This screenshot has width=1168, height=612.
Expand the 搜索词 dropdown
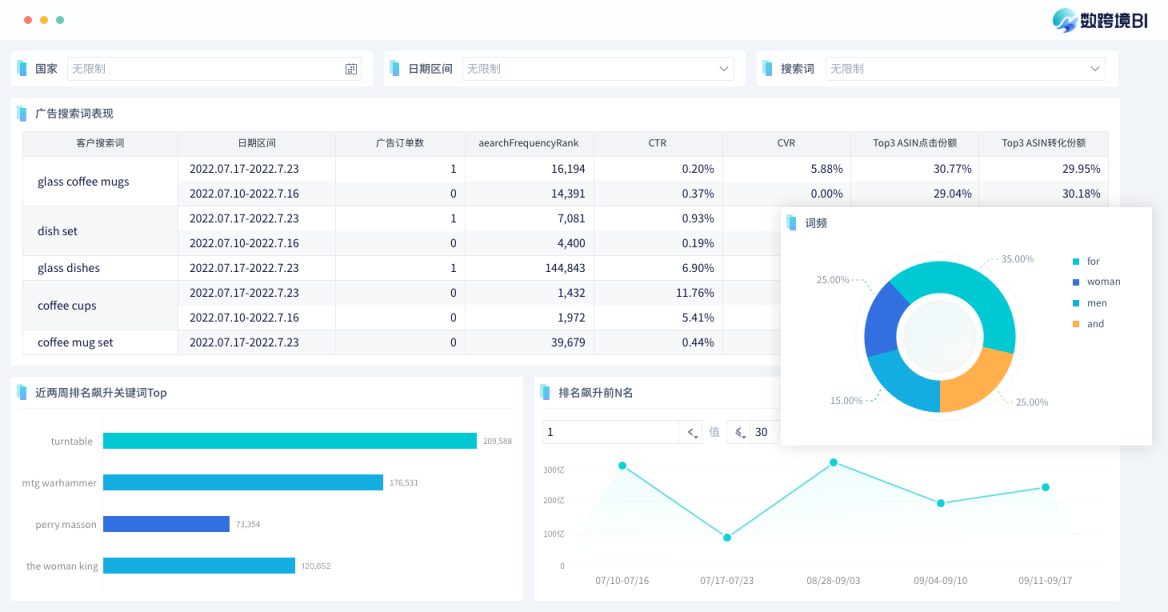point(1095,69)
